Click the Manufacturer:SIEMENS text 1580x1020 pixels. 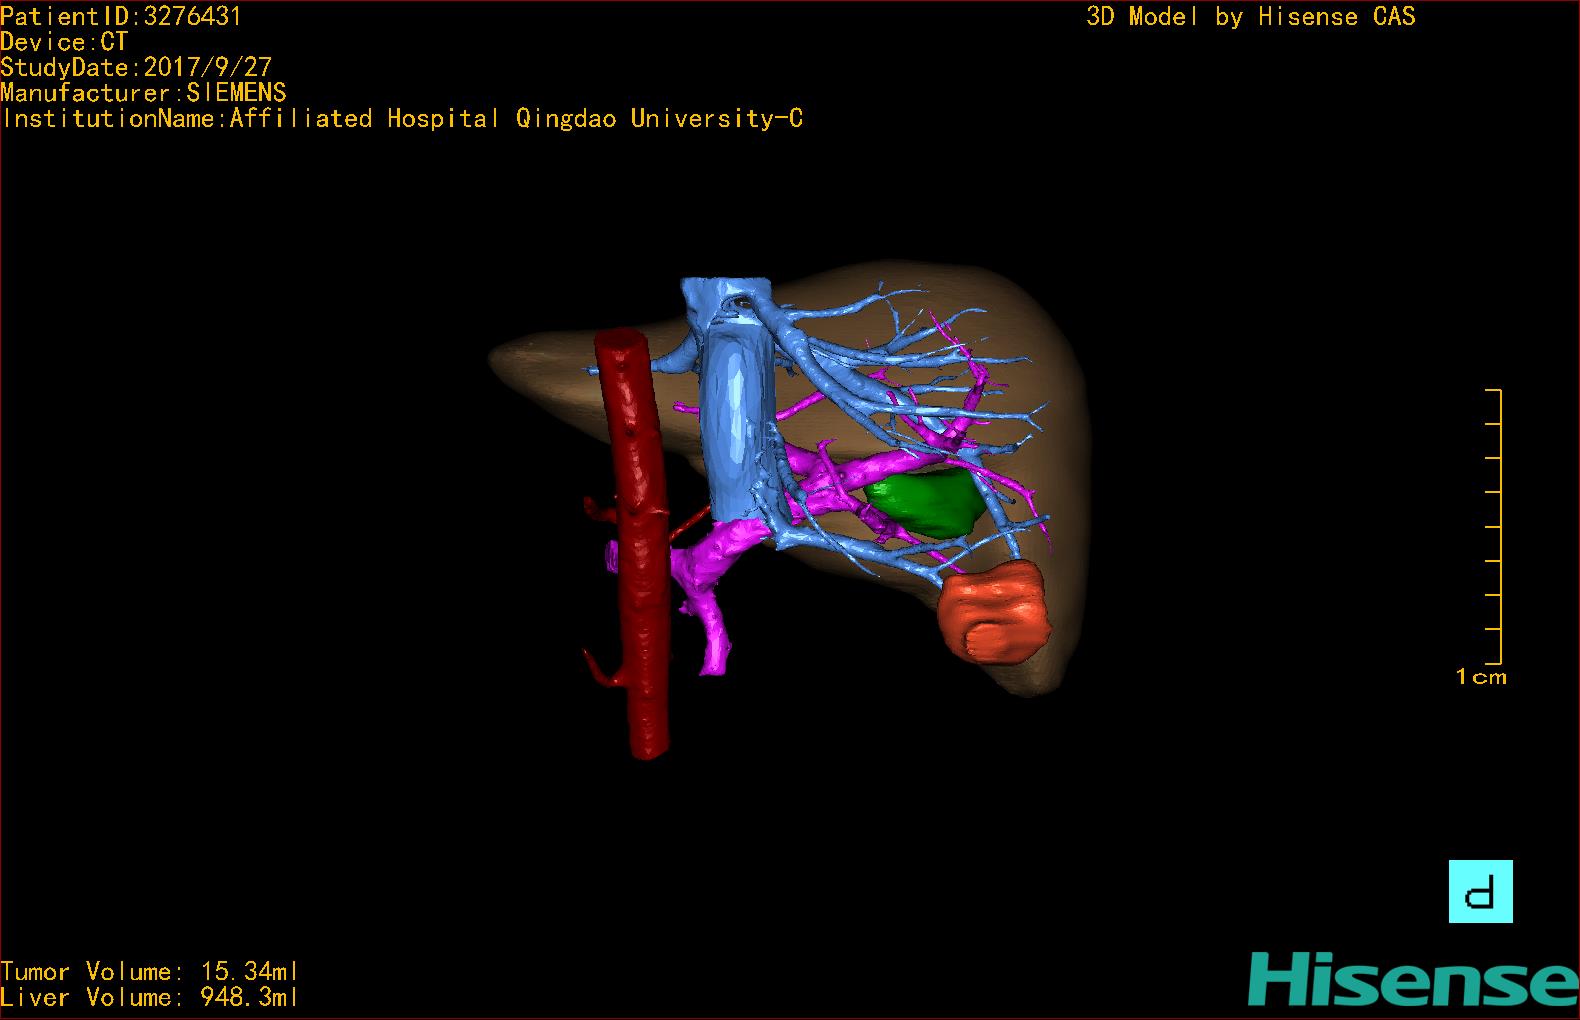coord(144,93)
